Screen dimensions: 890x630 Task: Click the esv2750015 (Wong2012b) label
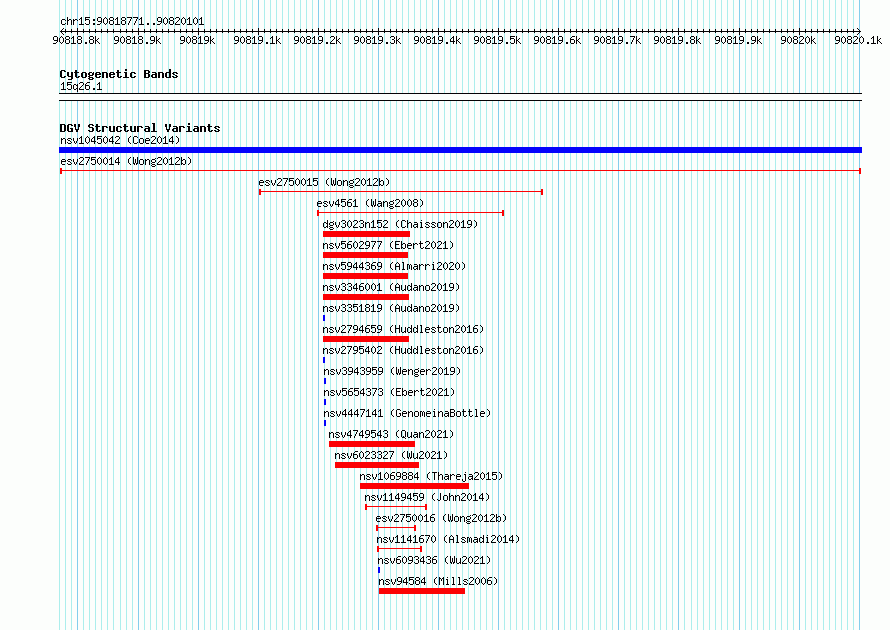[x=324, y=182]
